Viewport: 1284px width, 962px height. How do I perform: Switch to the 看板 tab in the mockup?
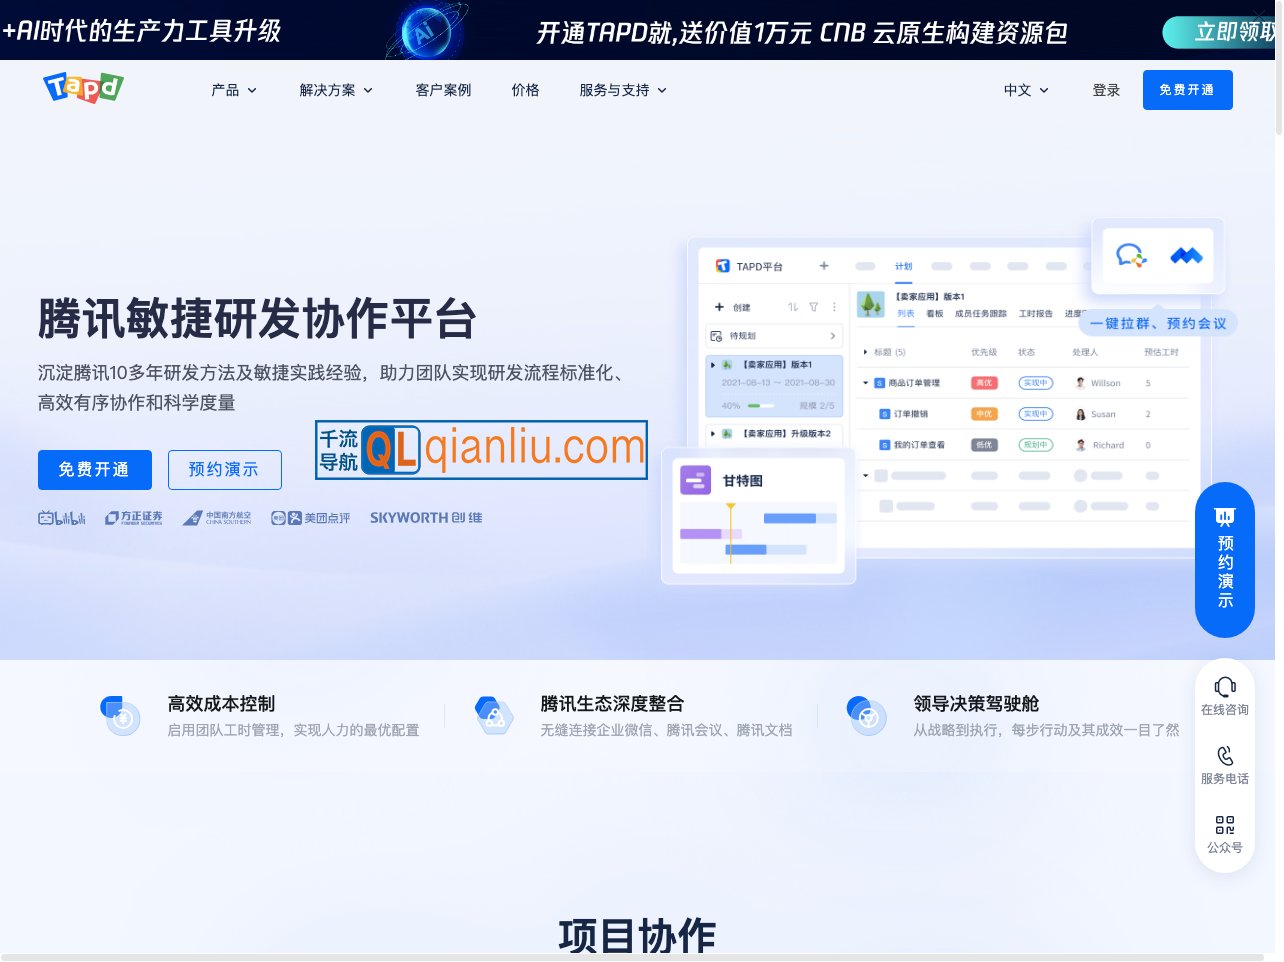(x=933, y=312)
